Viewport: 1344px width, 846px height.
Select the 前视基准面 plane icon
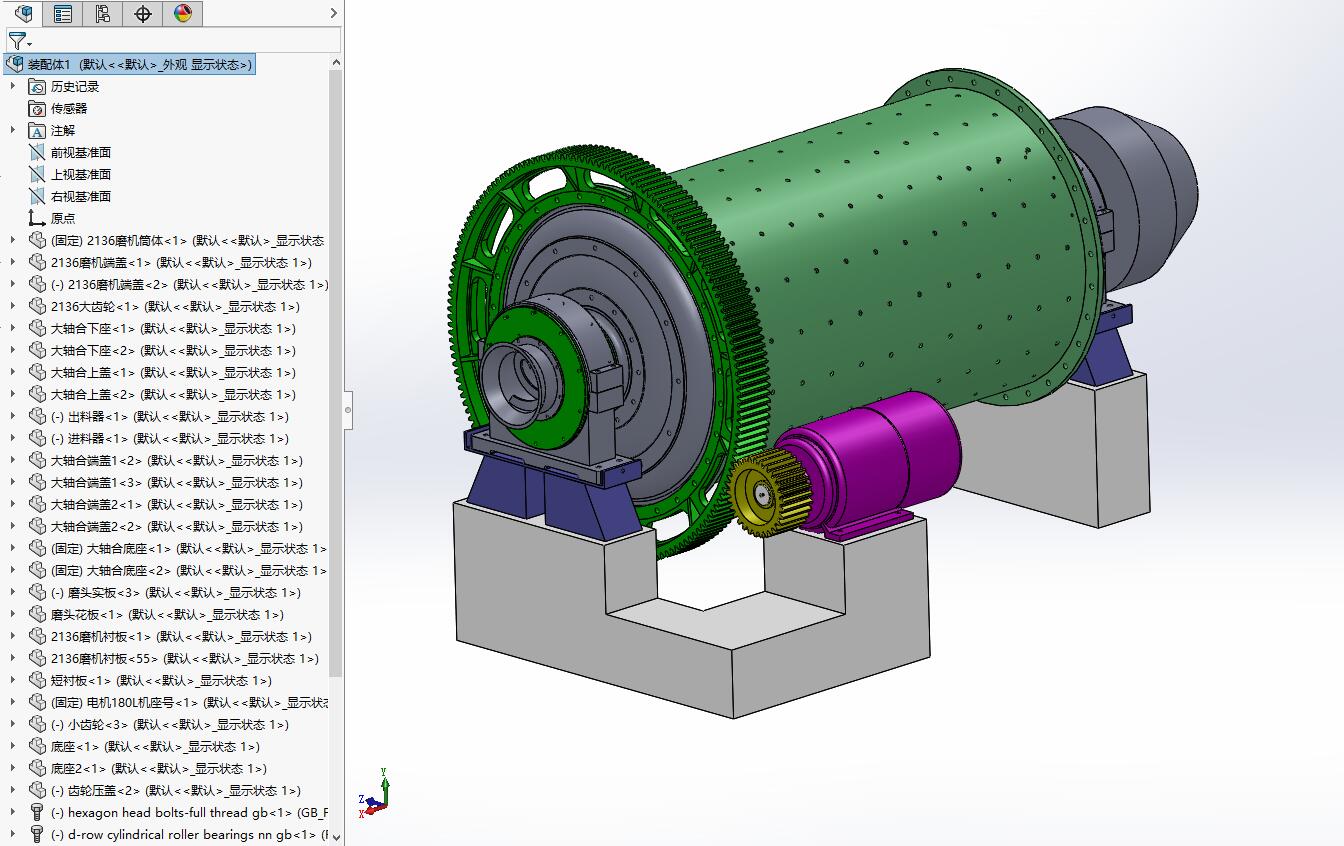click(37, 152)
